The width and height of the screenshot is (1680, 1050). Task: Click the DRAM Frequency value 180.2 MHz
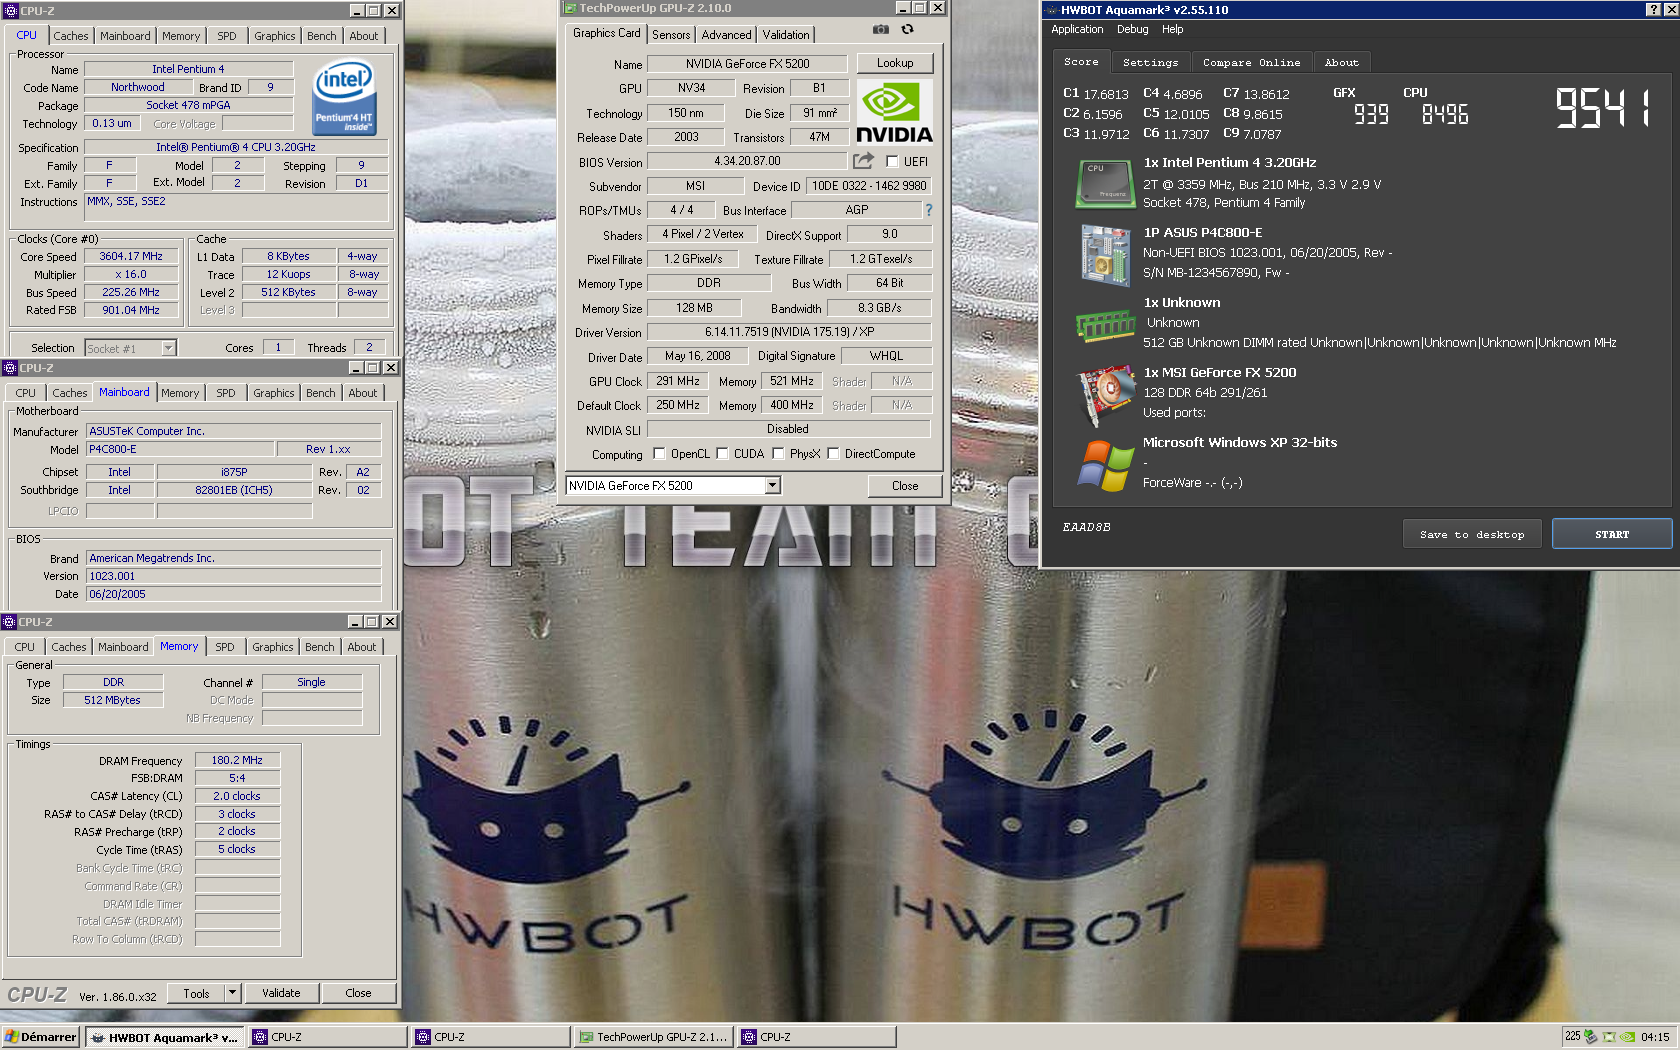[237, 760]
